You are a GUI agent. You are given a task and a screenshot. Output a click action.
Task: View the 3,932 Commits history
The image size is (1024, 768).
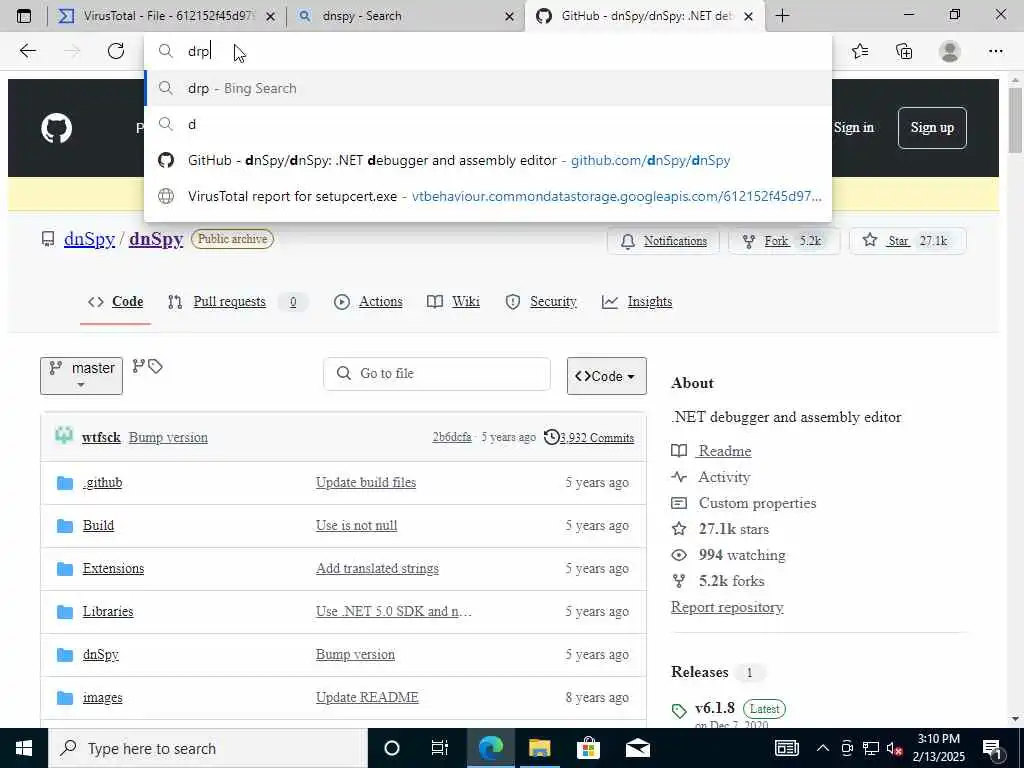590,438
